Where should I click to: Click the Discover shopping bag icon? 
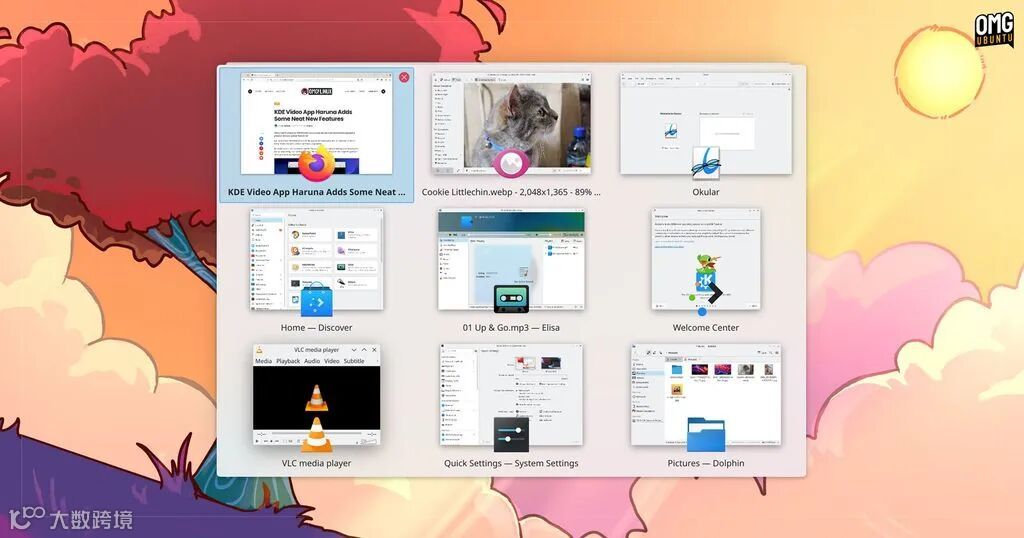point(317,300)
